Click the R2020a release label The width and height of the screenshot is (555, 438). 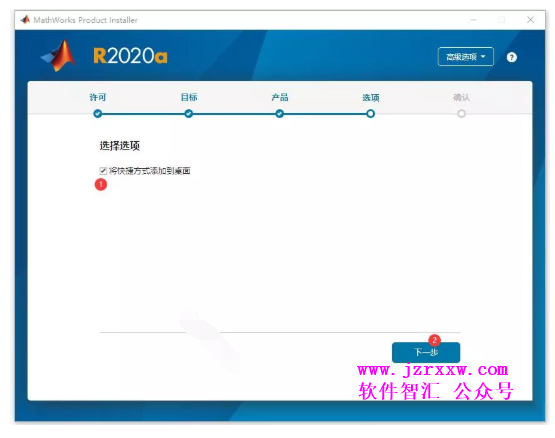click(130, 56)
